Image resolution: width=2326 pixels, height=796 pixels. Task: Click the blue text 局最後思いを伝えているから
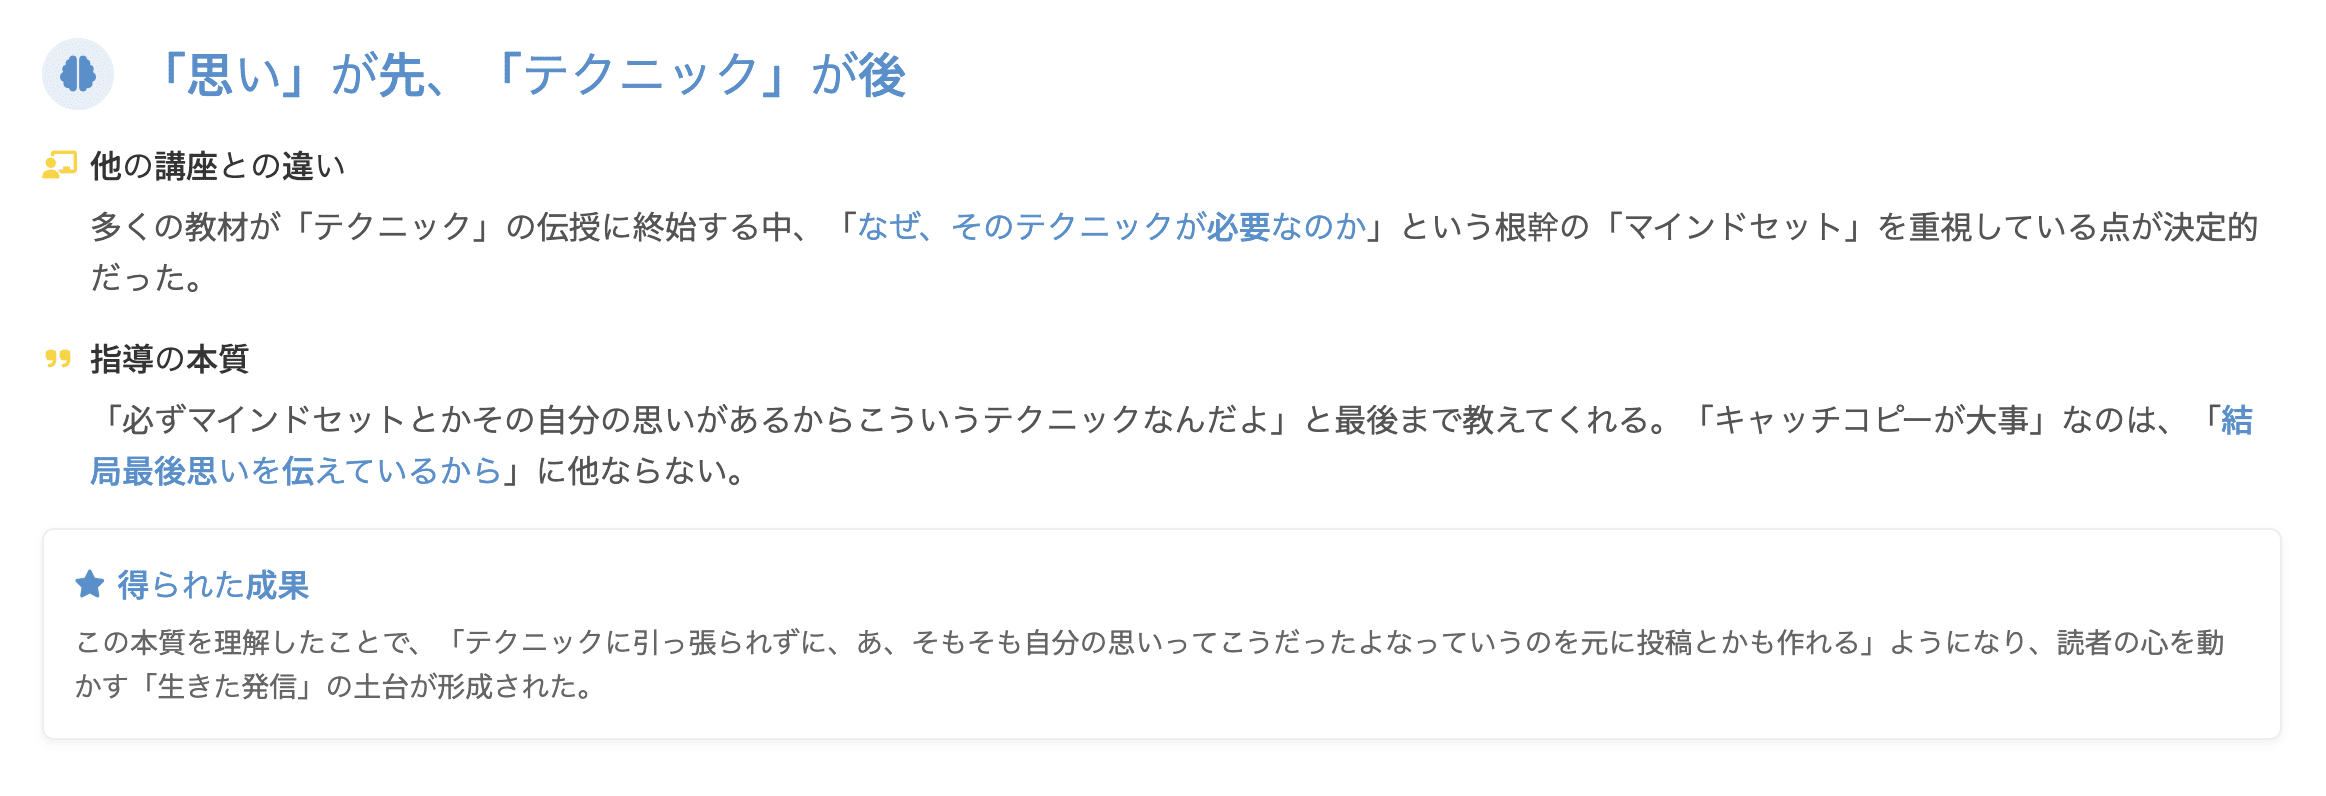pyautogui.click(x=296, y=471)
